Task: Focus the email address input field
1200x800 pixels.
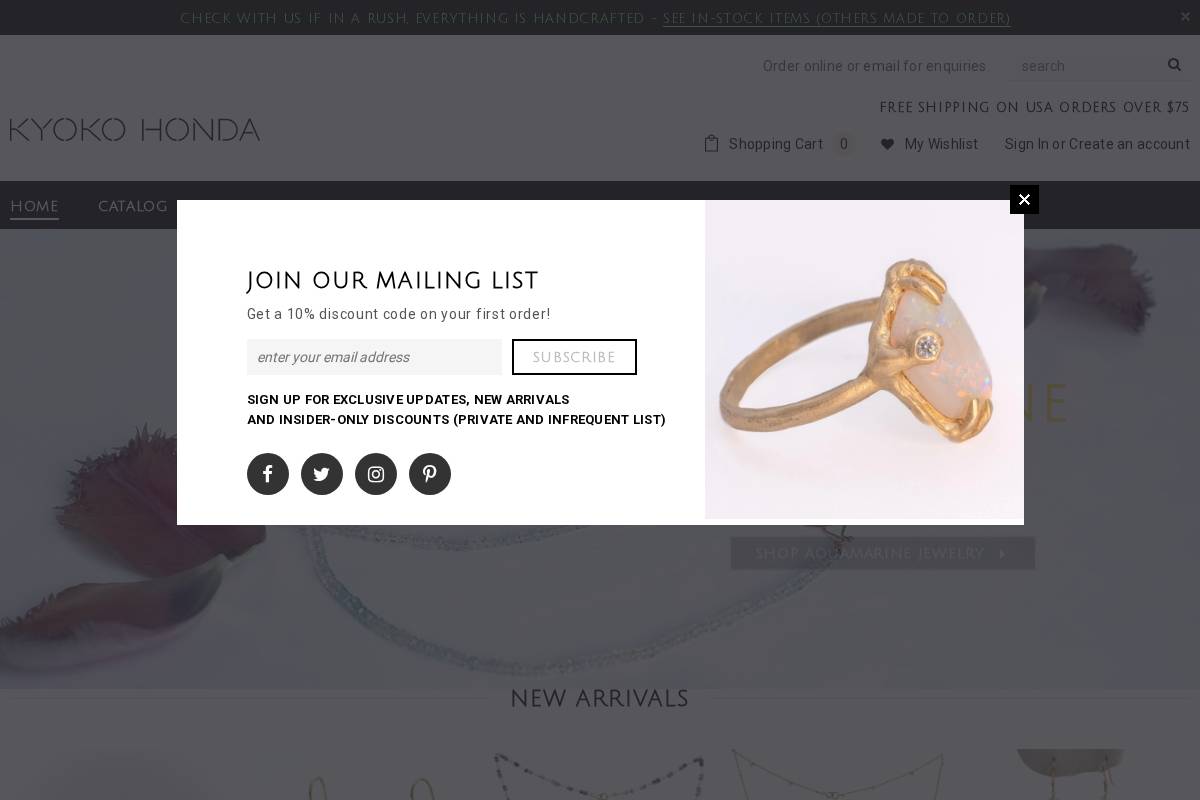Action: click(374, 357)
